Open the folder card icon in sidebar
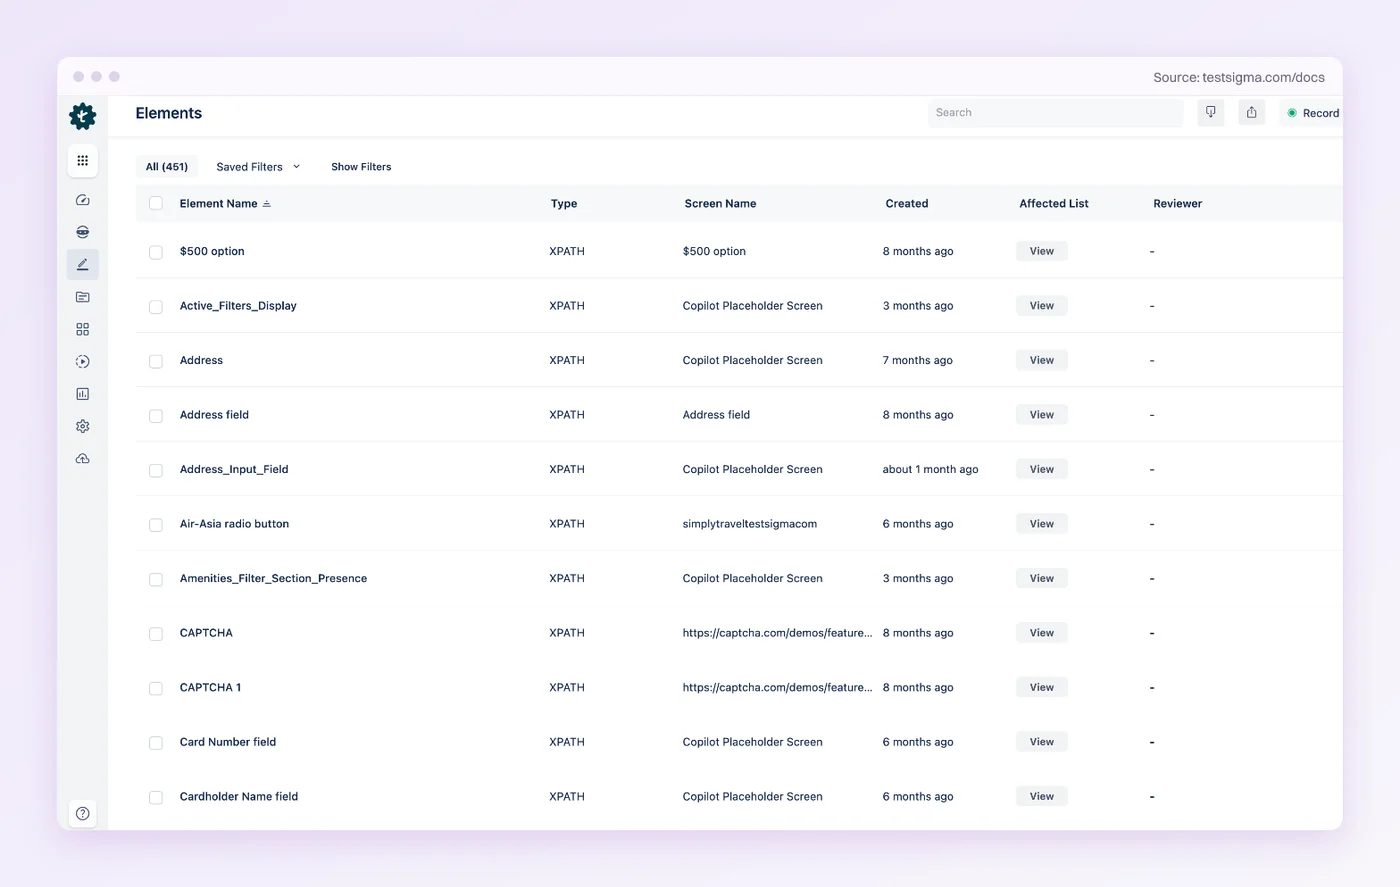 (x=83, y=297)
